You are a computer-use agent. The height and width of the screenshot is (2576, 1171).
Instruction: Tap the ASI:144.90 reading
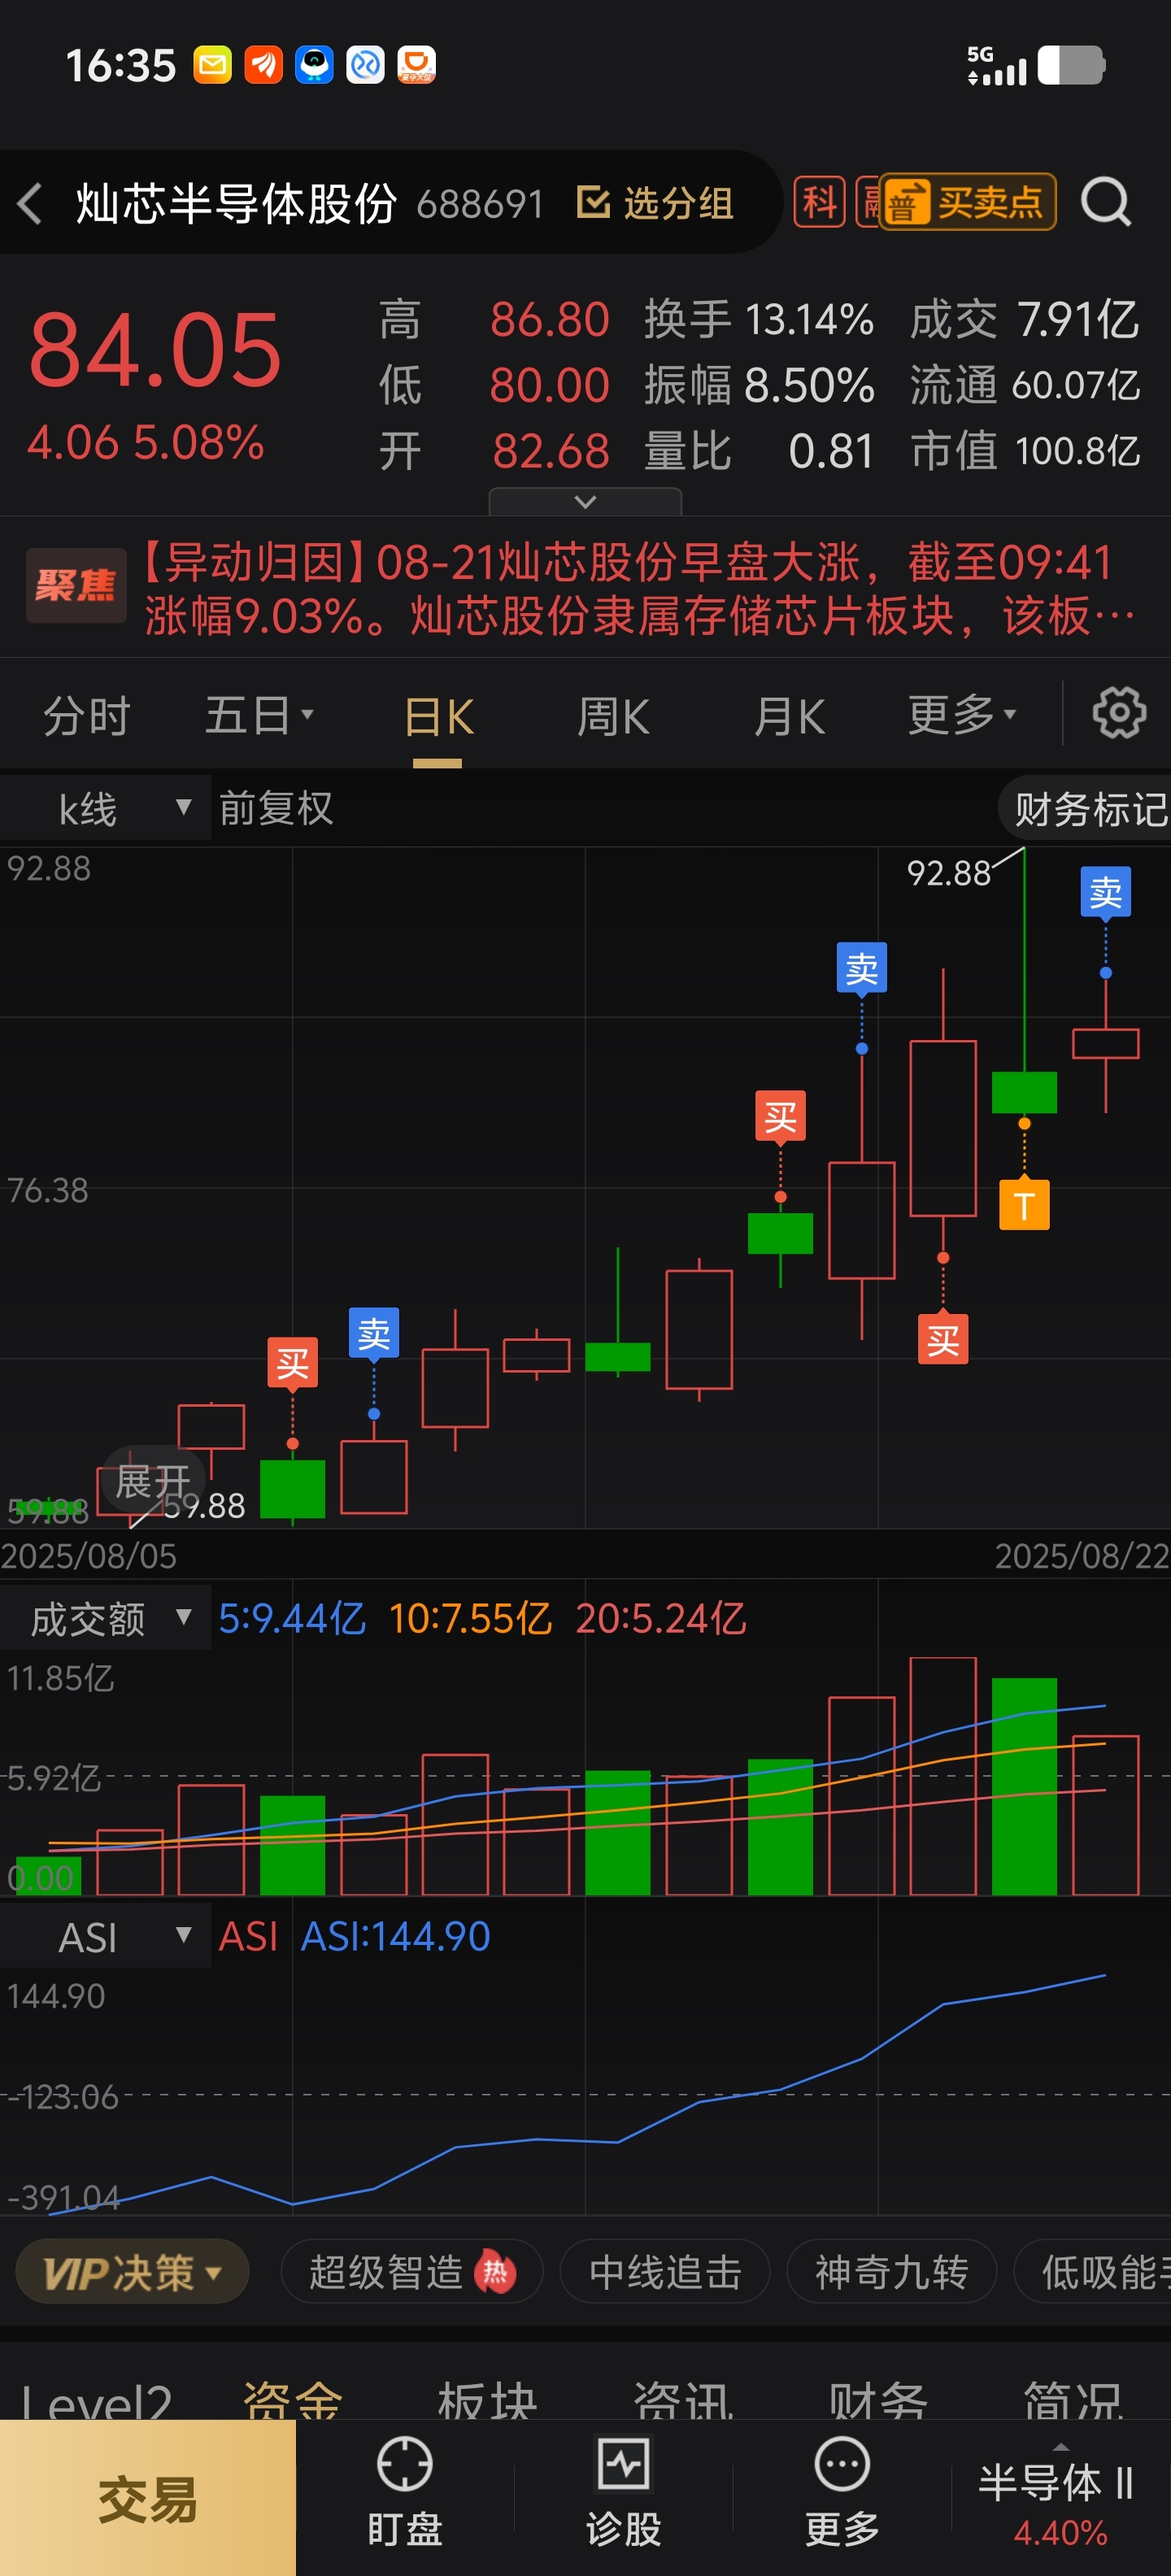click(x=396, y=1937)
